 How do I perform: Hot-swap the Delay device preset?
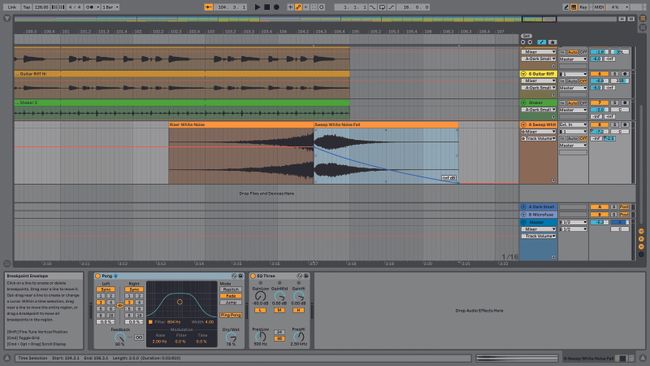click(234, 276)
